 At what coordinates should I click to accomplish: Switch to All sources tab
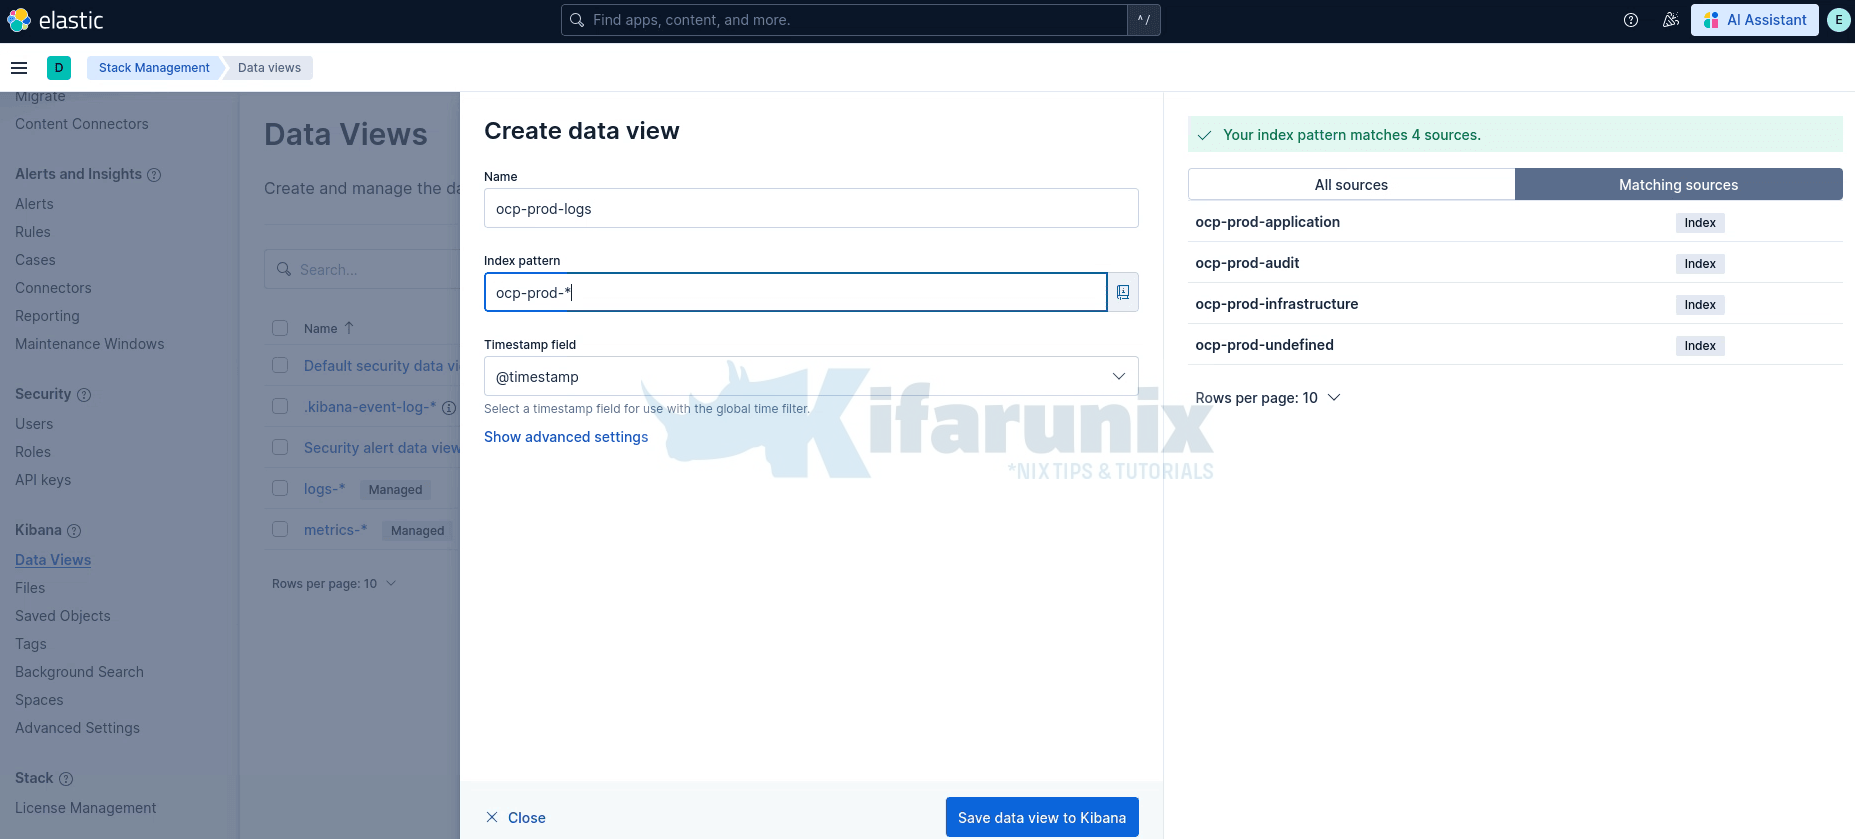[x=1351, y=185]
